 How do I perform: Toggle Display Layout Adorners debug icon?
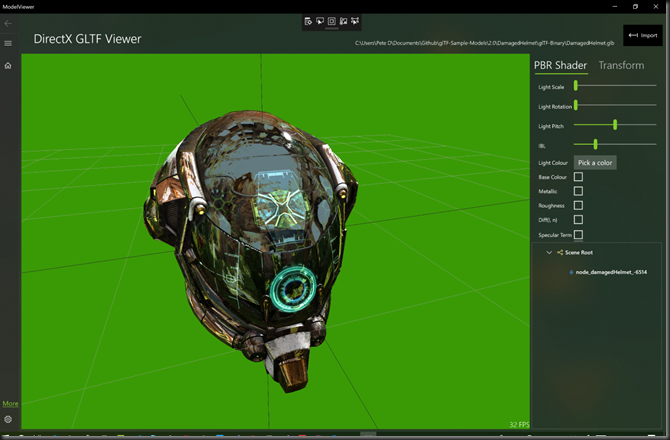click(332, 21)
